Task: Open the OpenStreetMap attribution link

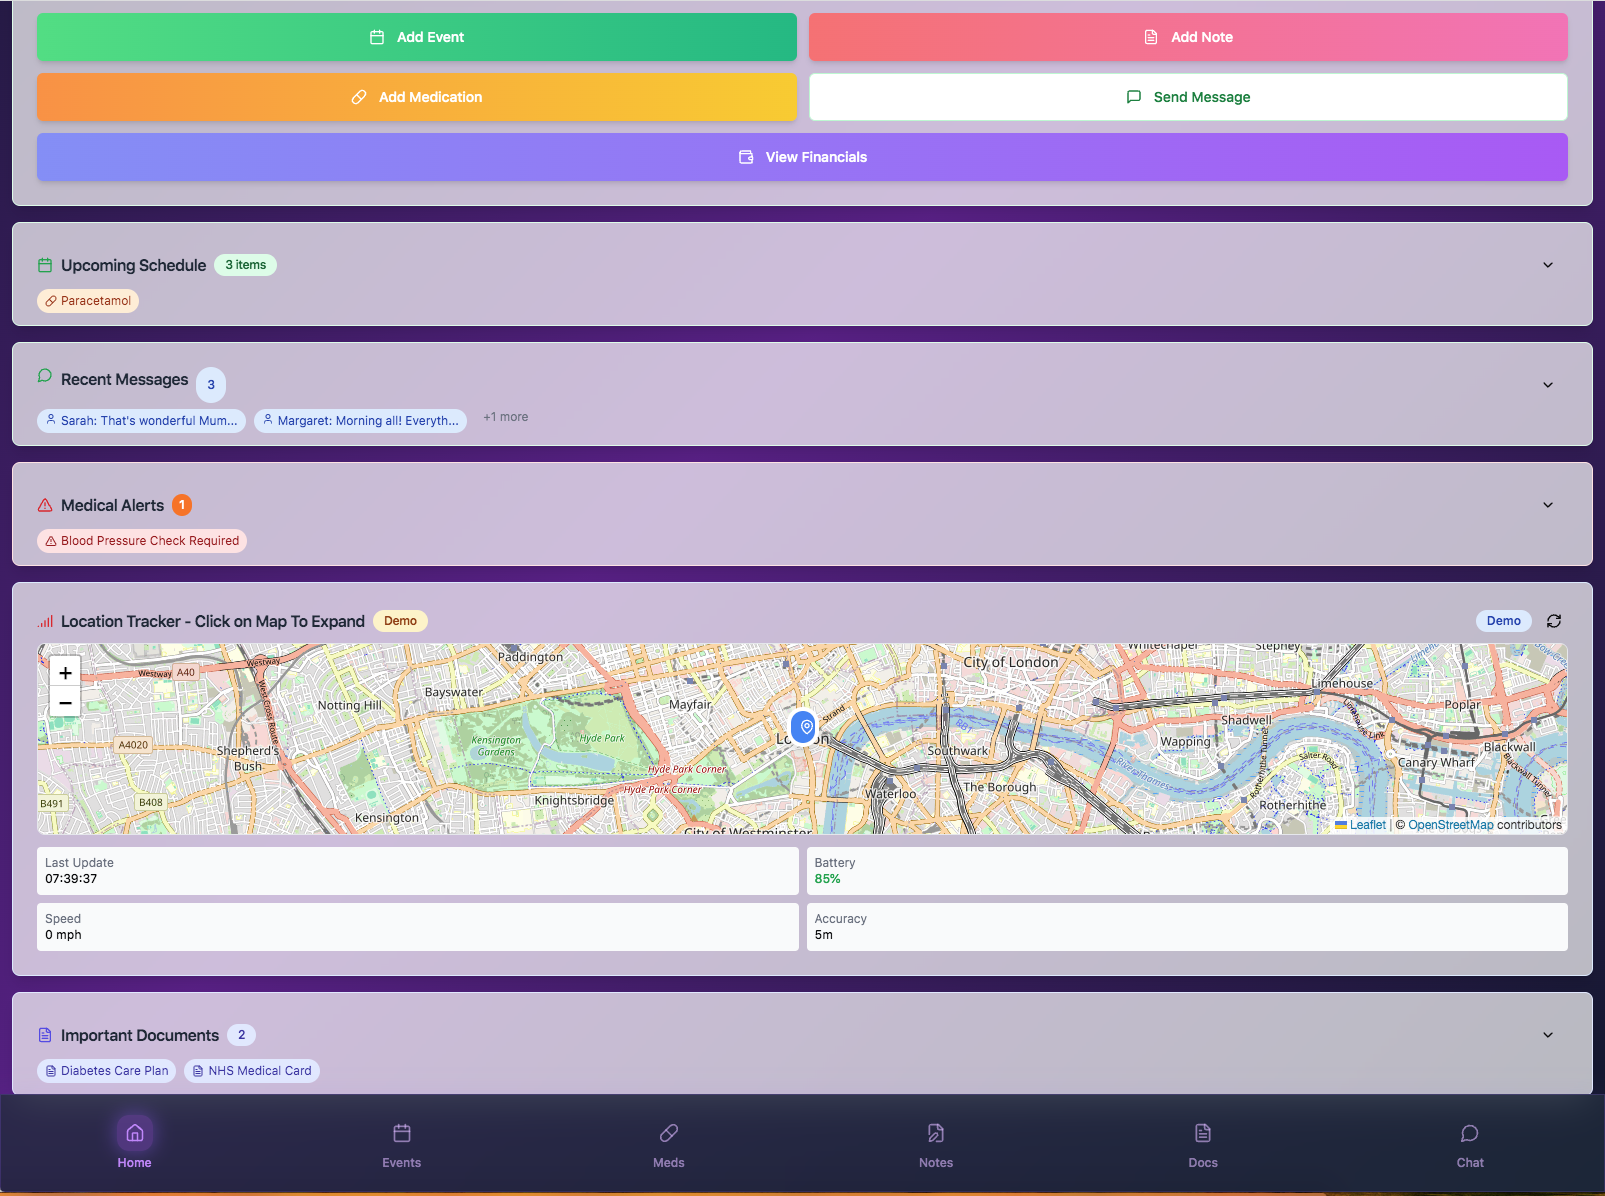Action: point(1450,824)
